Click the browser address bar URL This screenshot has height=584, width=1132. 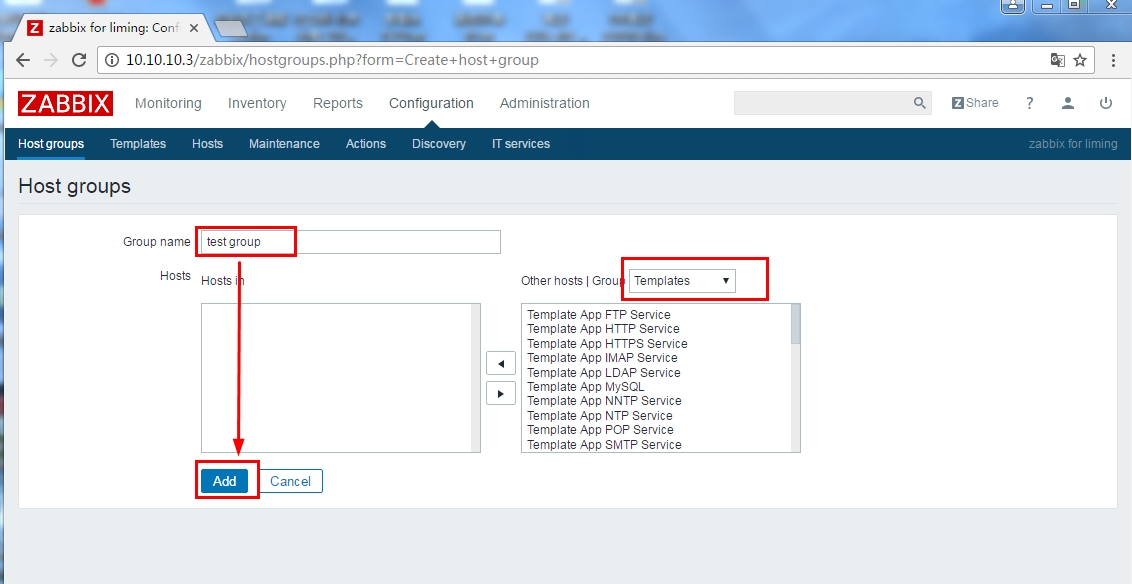[x=332, y=60]
